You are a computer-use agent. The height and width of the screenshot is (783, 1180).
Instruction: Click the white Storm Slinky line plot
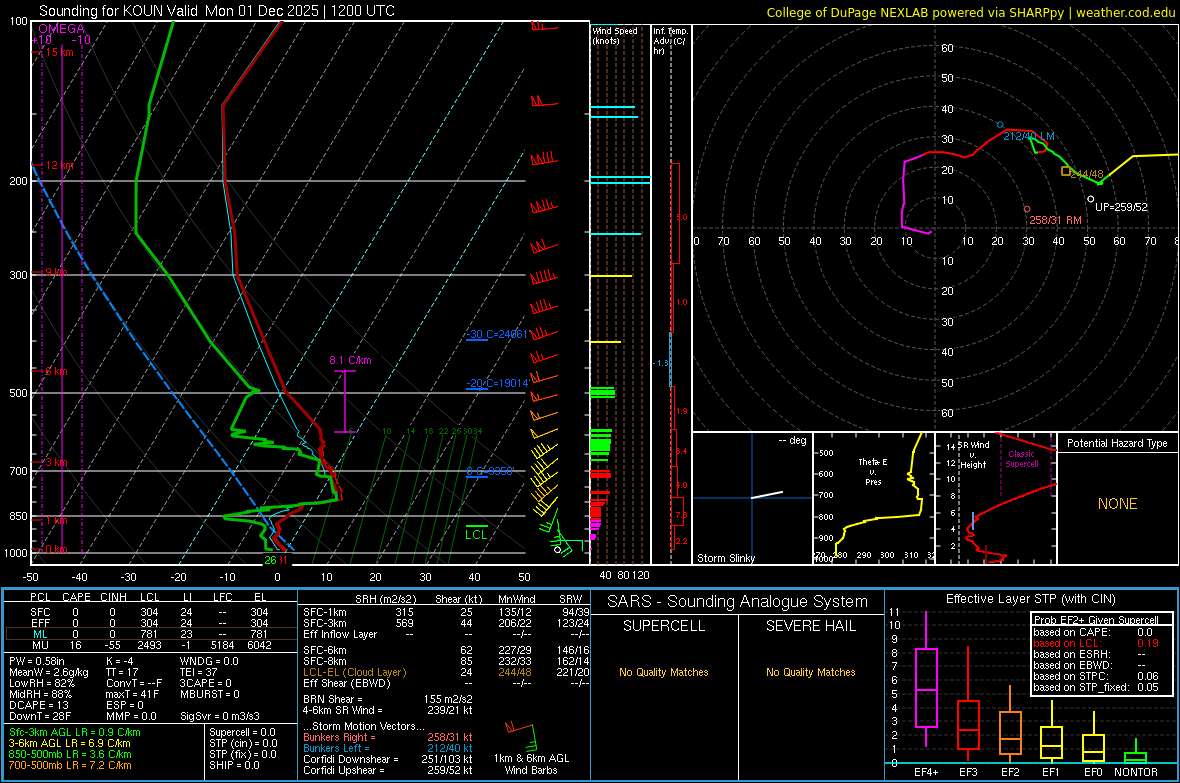tap(767, 495)
